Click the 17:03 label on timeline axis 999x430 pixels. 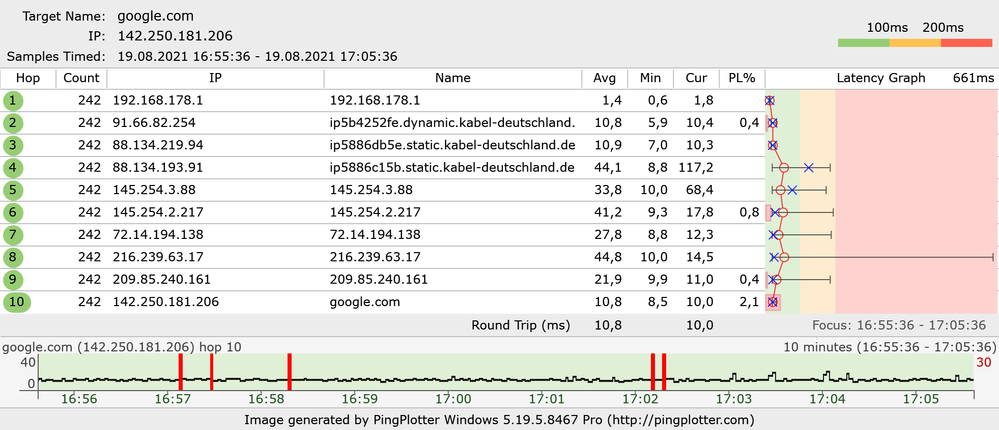pos(734,400)
